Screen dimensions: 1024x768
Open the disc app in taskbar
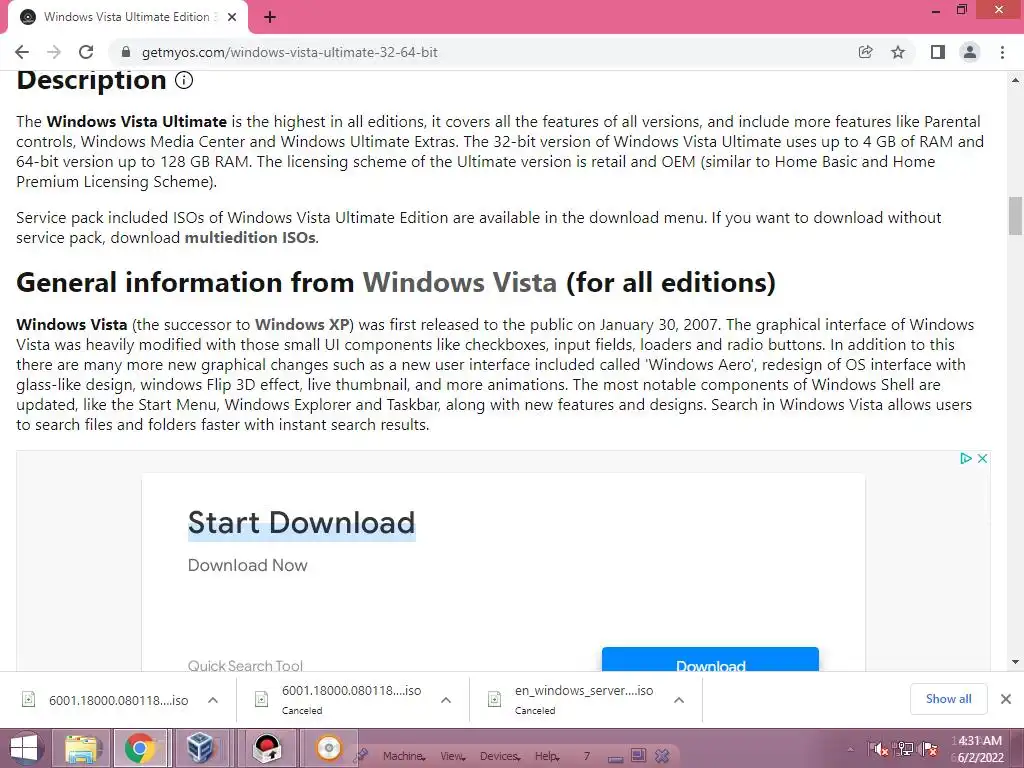[x=328, y=748]
